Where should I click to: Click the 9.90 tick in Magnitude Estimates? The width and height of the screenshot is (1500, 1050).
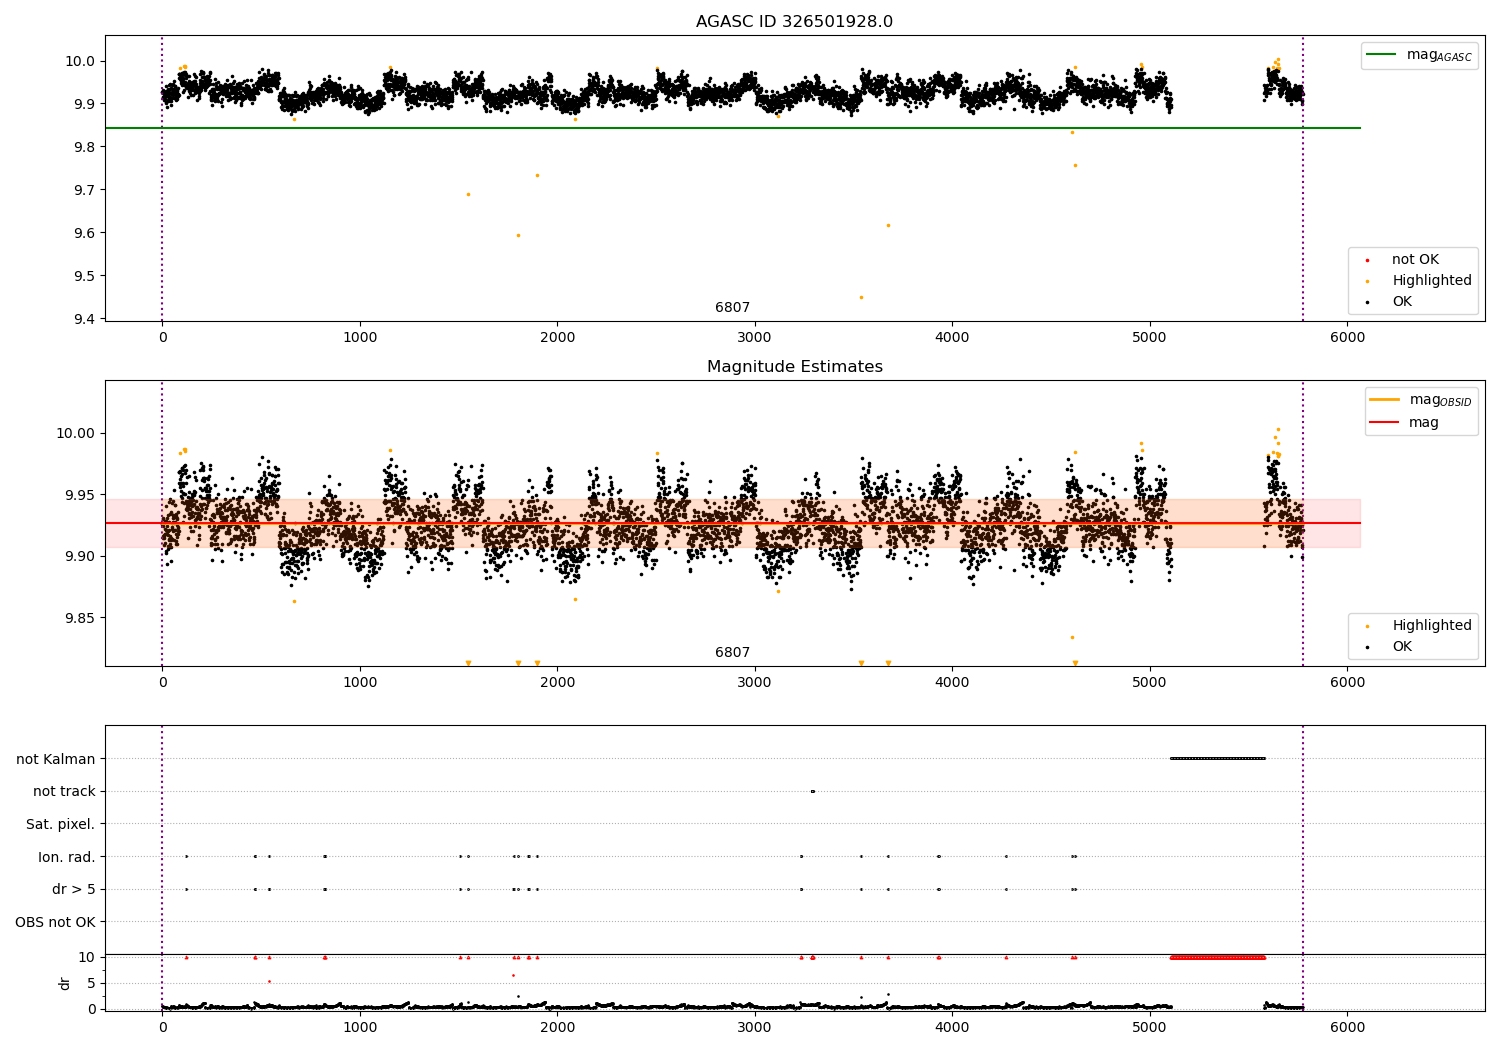coord(81,556)
